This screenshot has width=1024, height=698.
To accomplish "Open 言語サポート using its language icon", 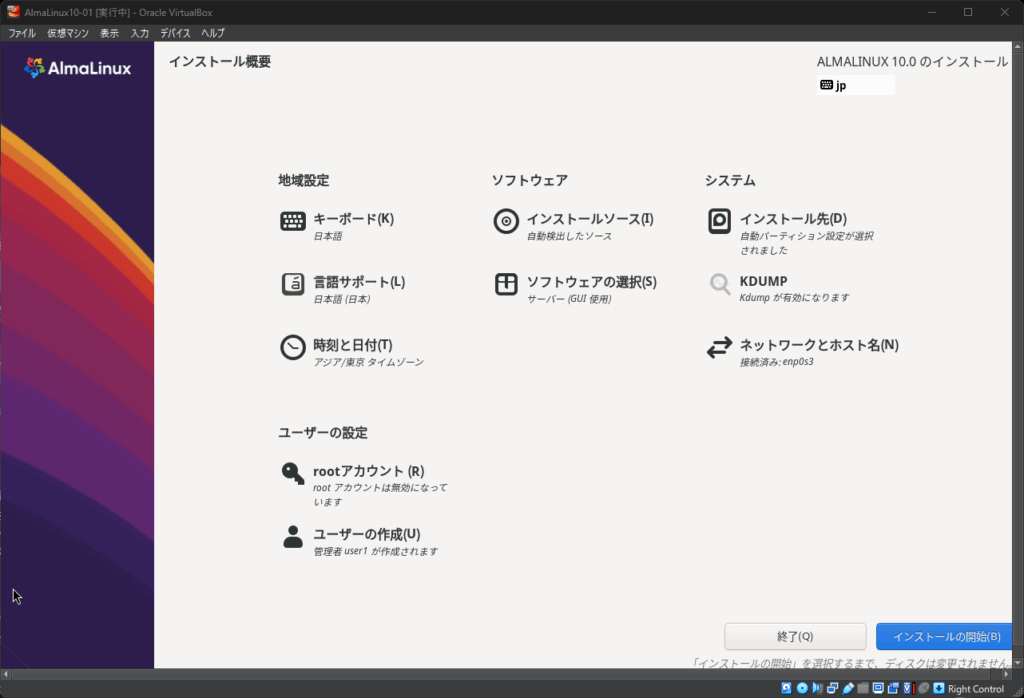I will 293,285.
